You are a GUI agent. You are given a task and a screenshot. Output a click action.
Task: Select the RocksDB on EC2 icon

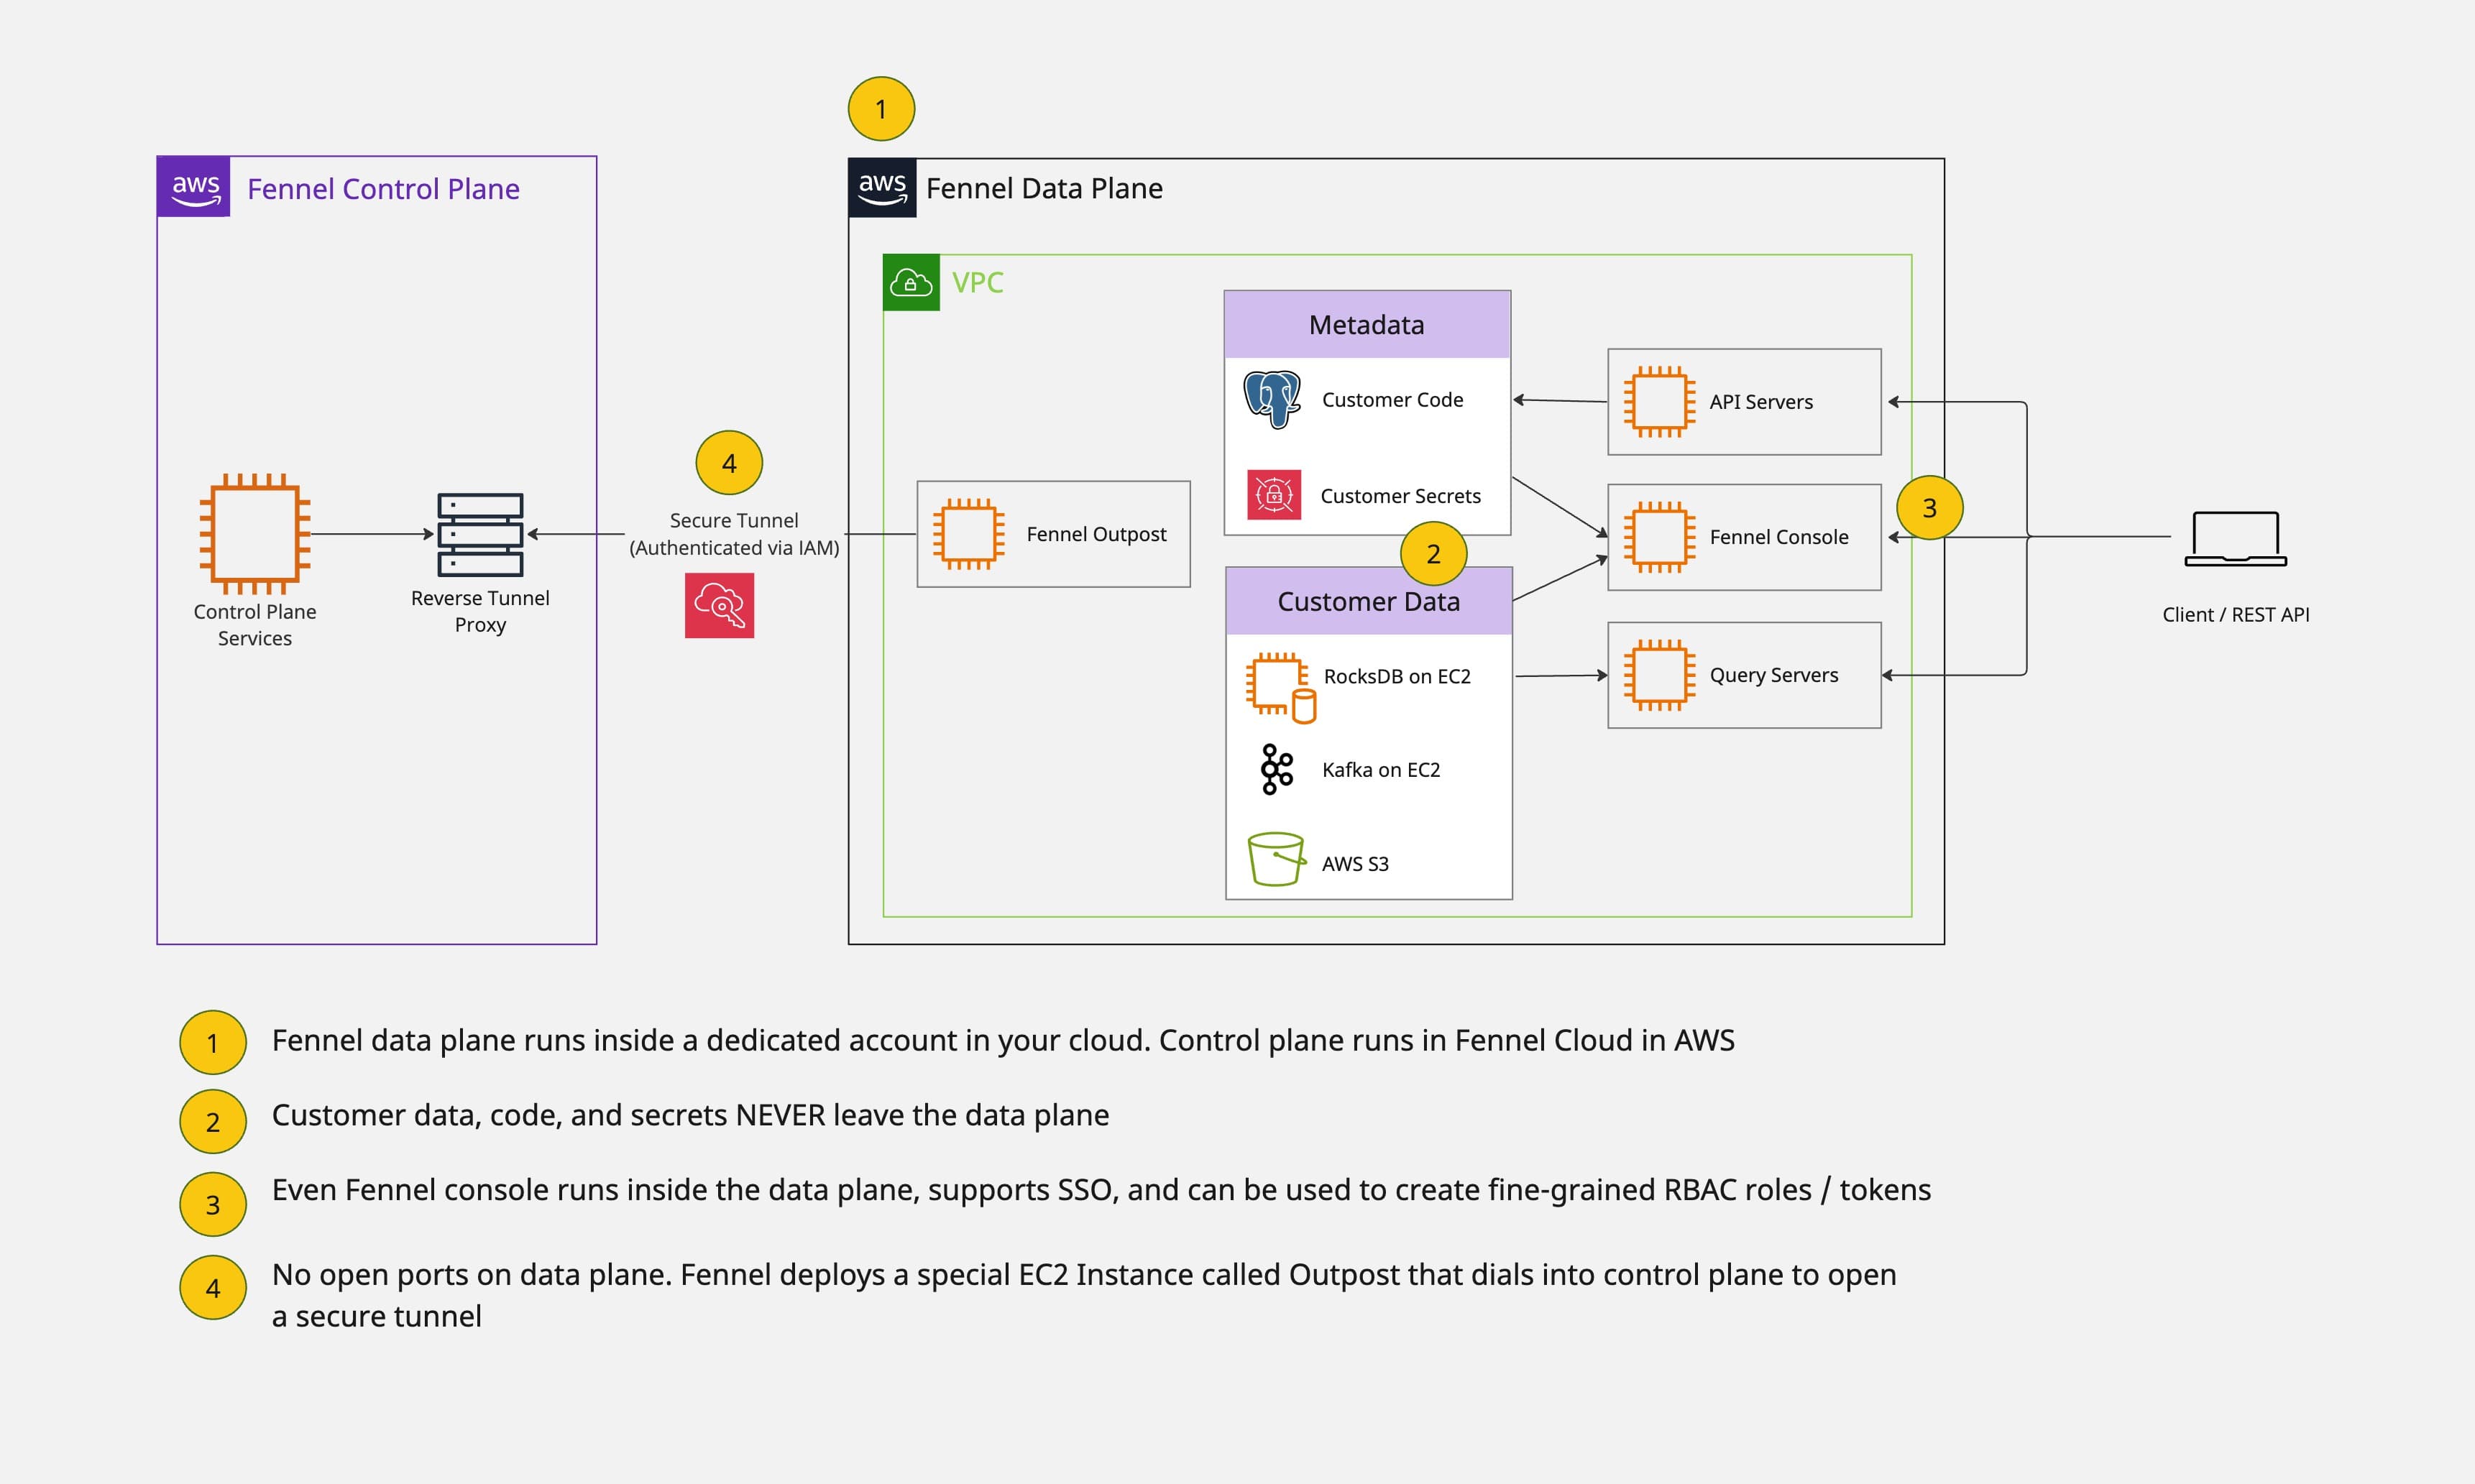click(x=1281, y=688)
